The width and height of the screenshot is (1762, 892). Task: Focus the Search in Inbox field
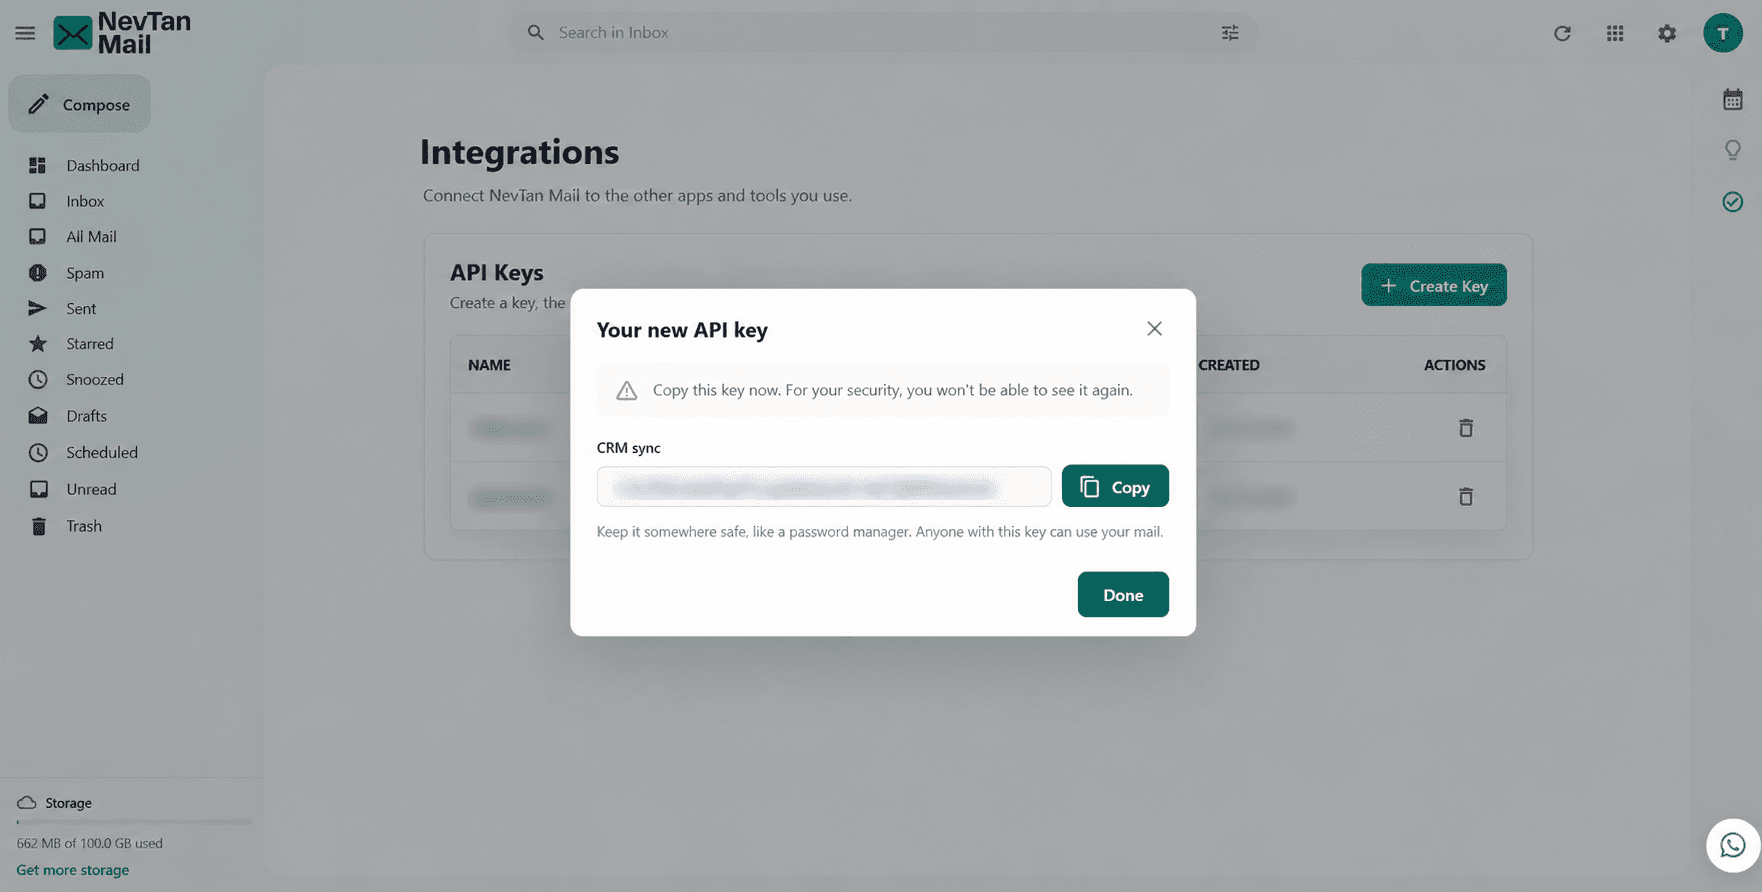click(882, 33)
